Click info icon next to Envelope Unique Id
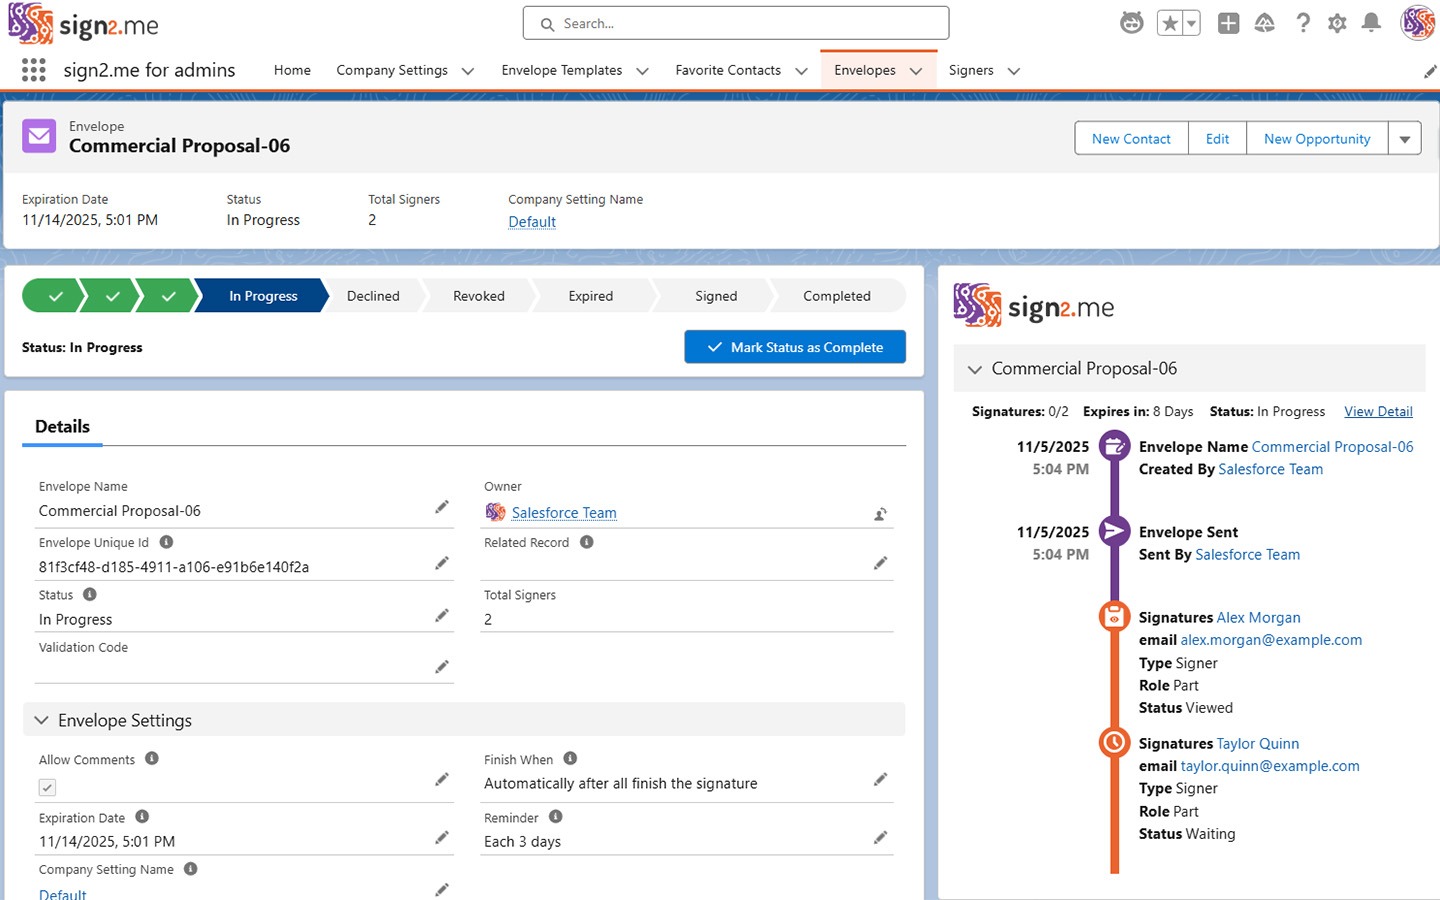 (x=166, y=542)
